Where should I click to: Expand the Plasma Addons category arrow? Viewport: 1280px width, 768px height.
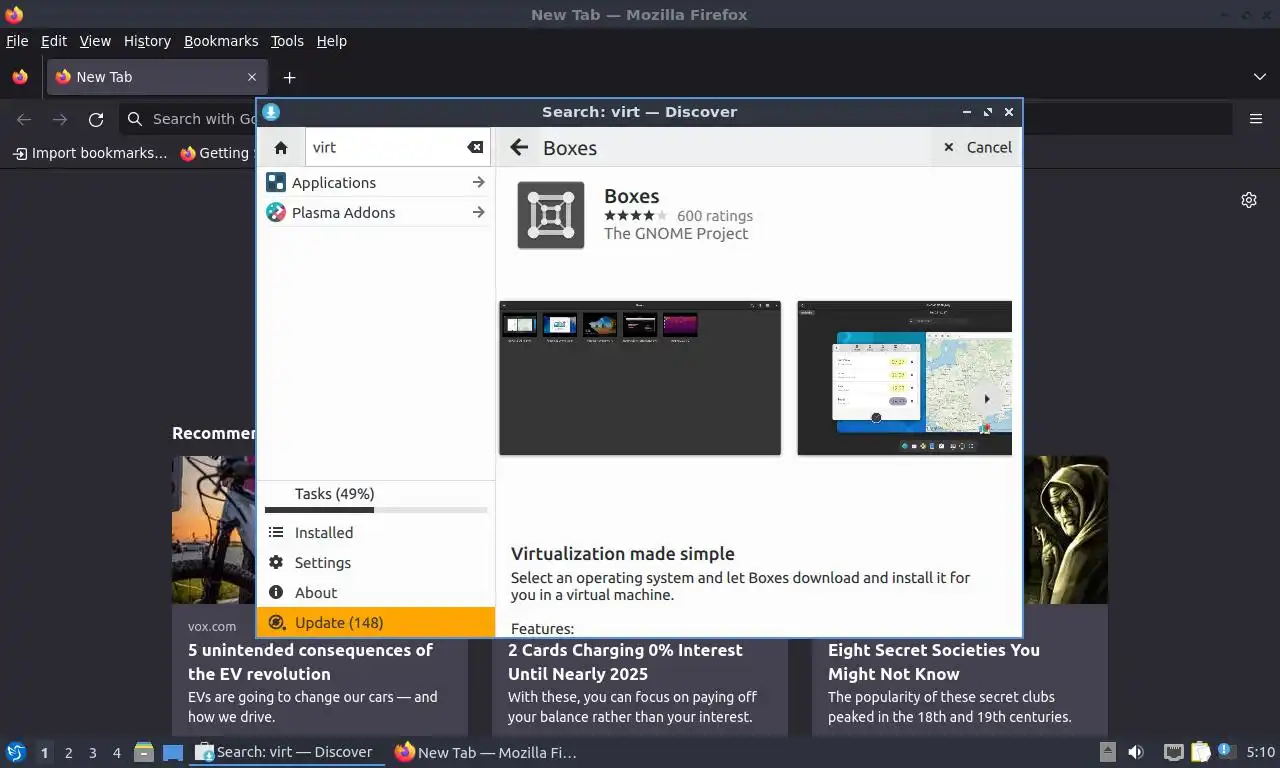point(478,212)
